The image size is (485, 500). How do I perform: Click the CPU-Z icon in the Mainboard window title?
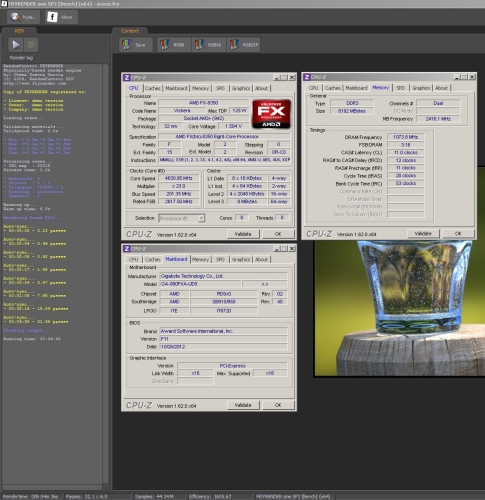pyautogui.click(x=127, y=249)
